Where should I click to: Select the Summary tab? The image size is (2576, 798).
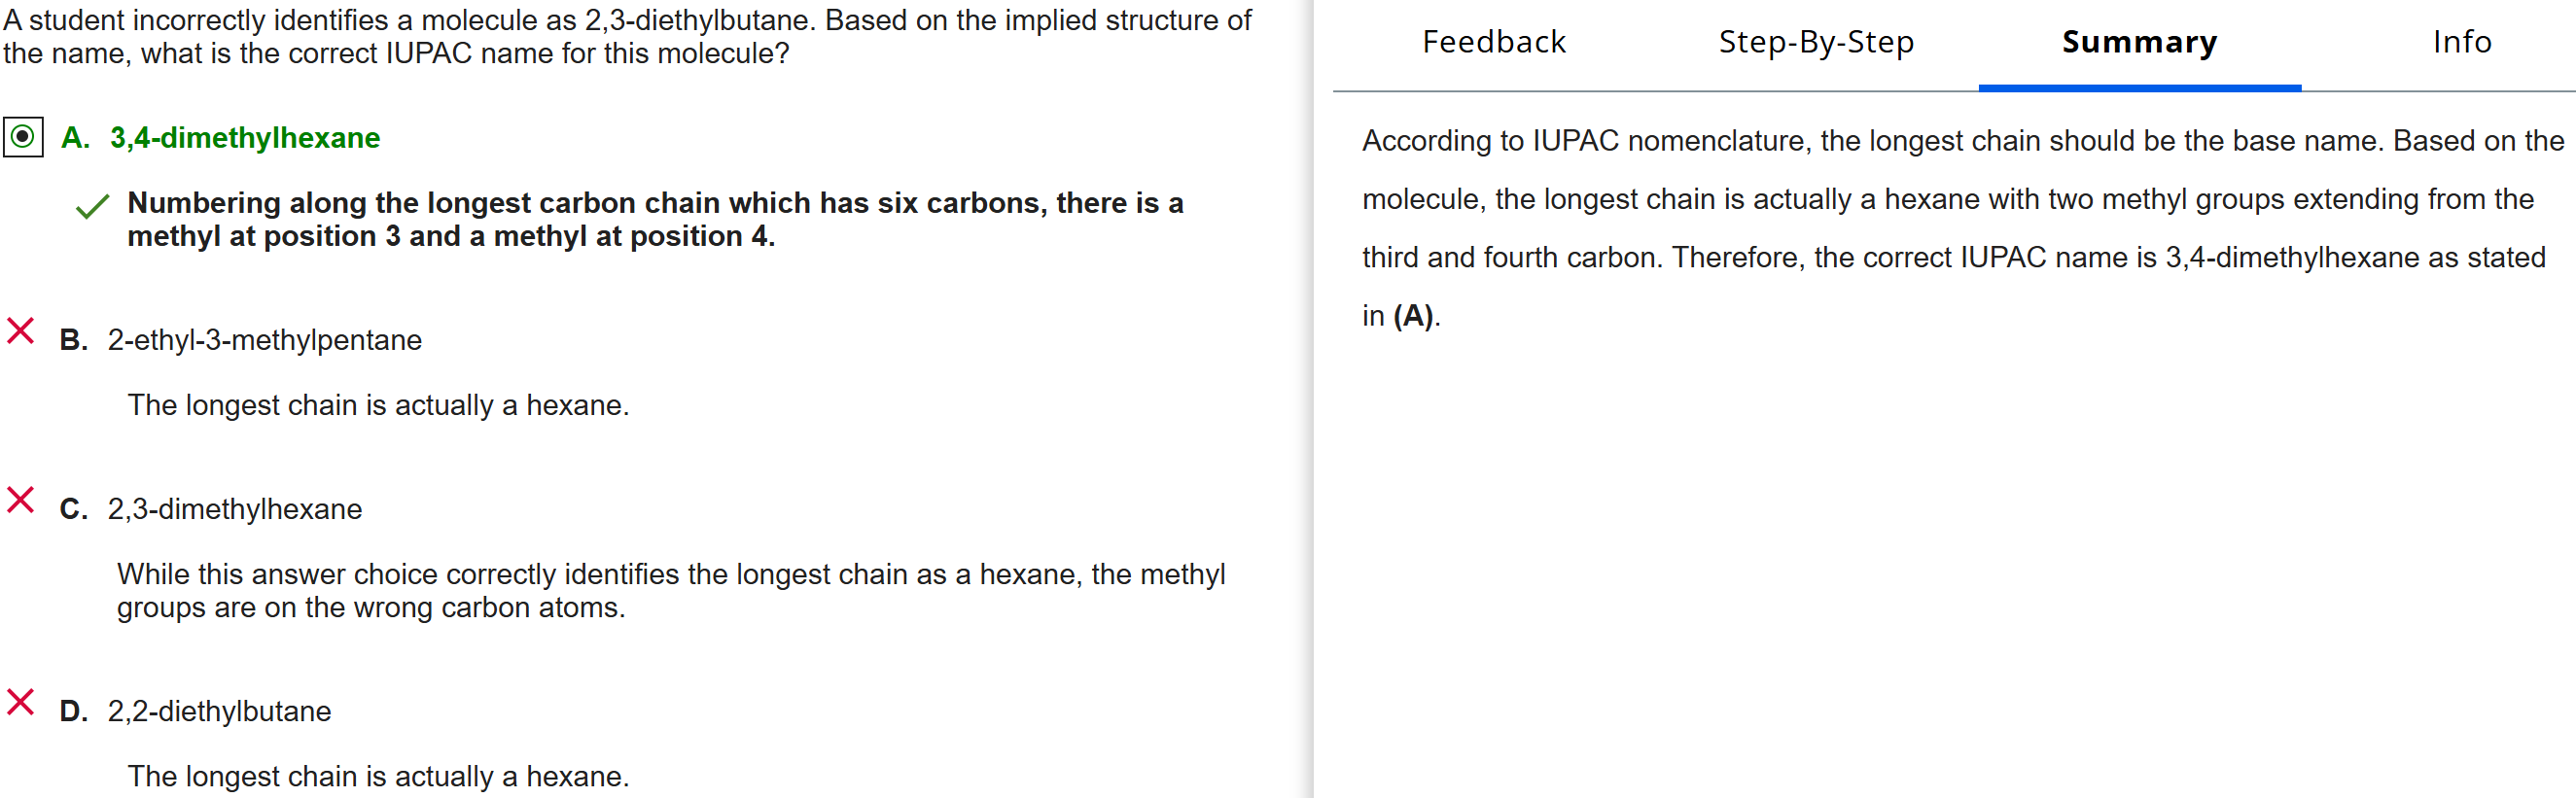click(x=2139, y=42)
